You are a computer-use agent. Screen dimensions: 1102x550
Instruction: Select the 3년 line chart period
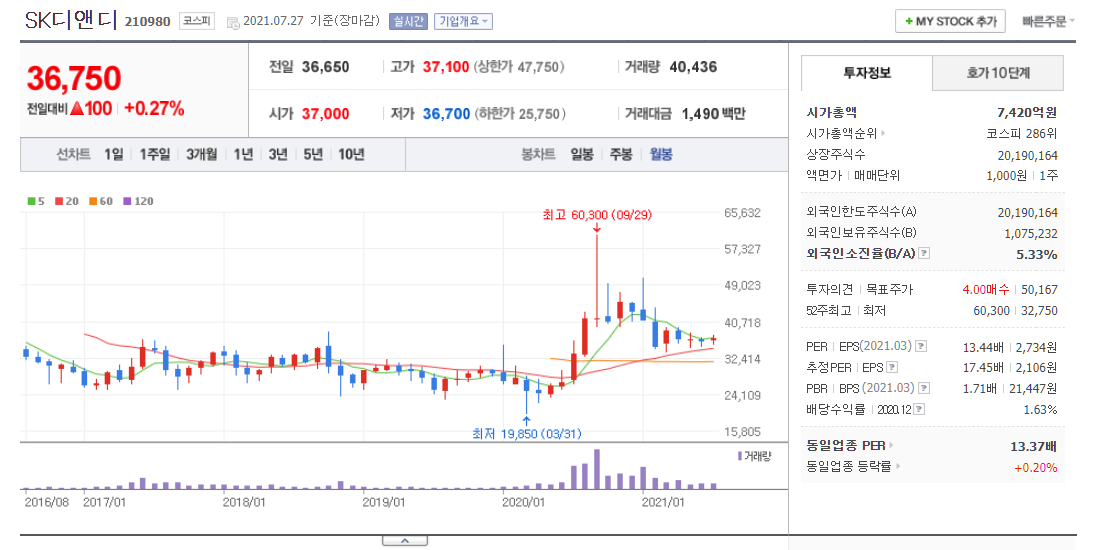tap(278, 155)
